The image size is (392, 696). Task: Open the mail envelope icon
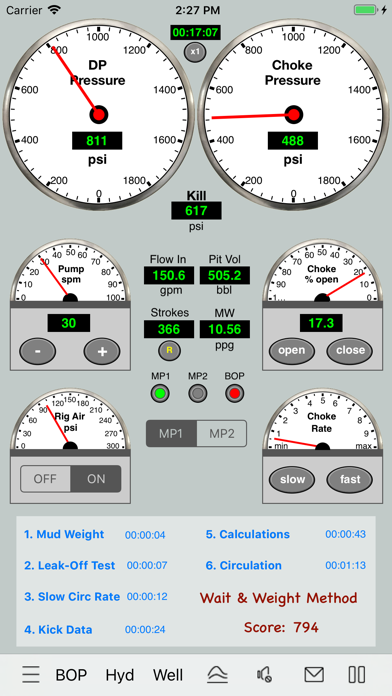coord(314,675)
